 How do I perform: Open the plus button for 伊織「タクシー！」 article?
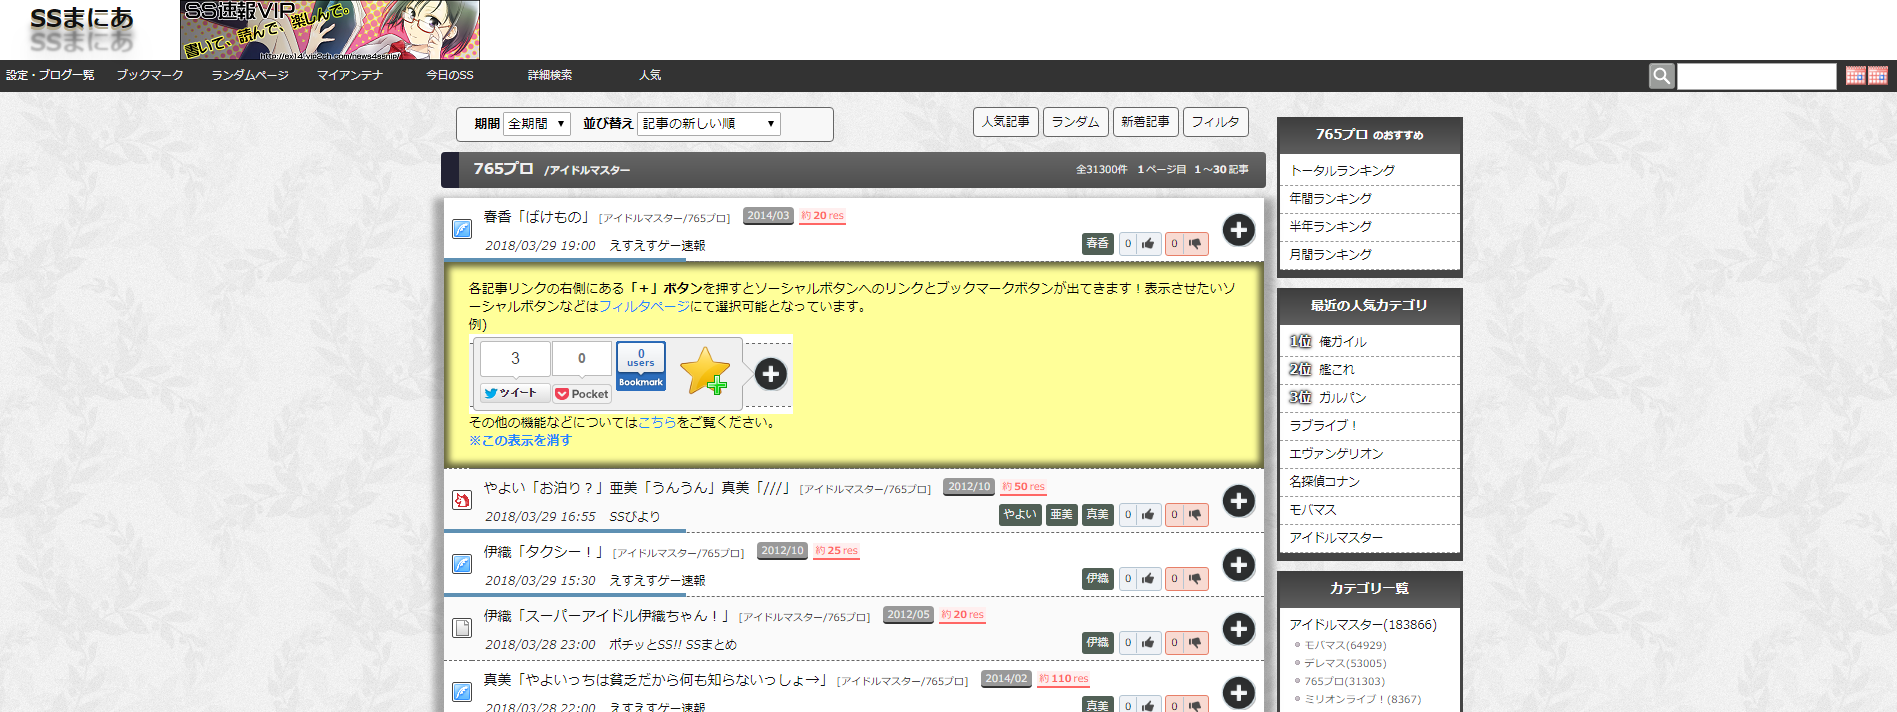click(x=1238, y=565)
